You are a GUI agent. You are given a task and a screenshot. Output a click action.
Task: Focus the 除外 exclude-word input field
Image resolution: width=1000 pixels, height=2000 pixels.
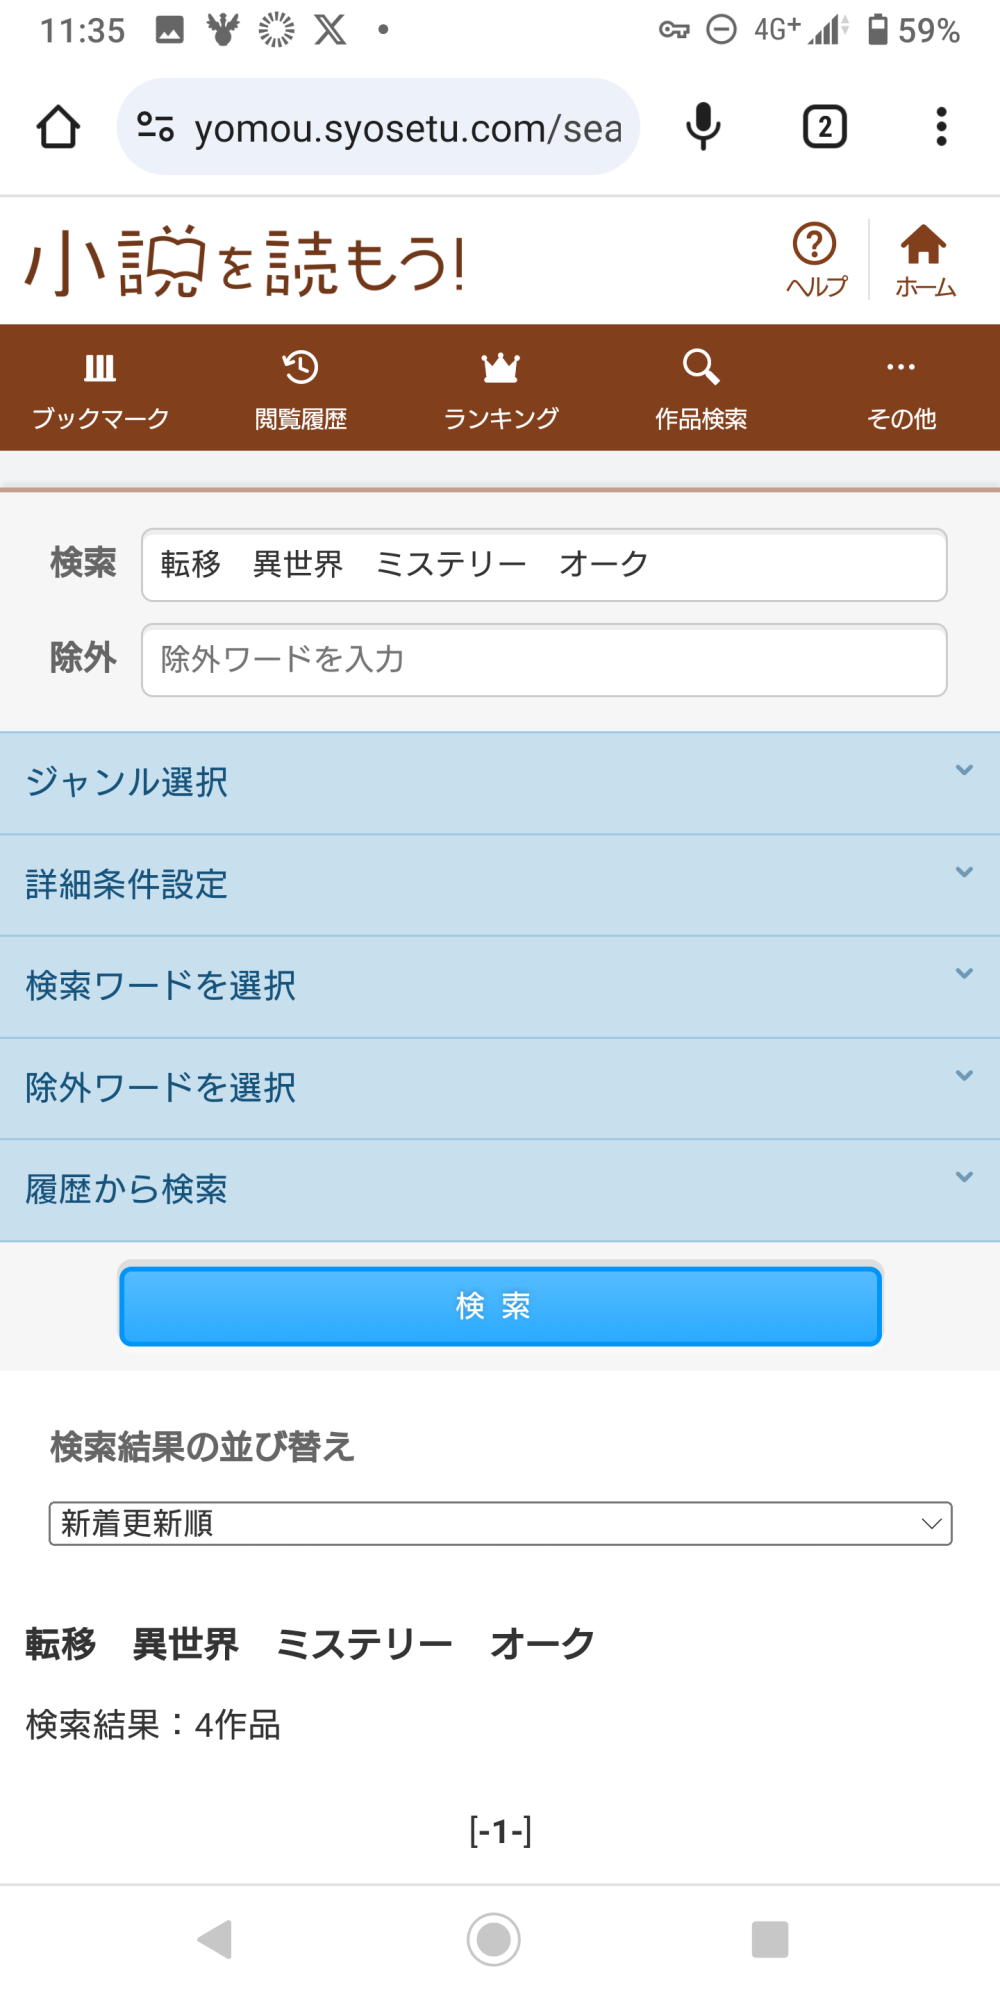[544, 660]
